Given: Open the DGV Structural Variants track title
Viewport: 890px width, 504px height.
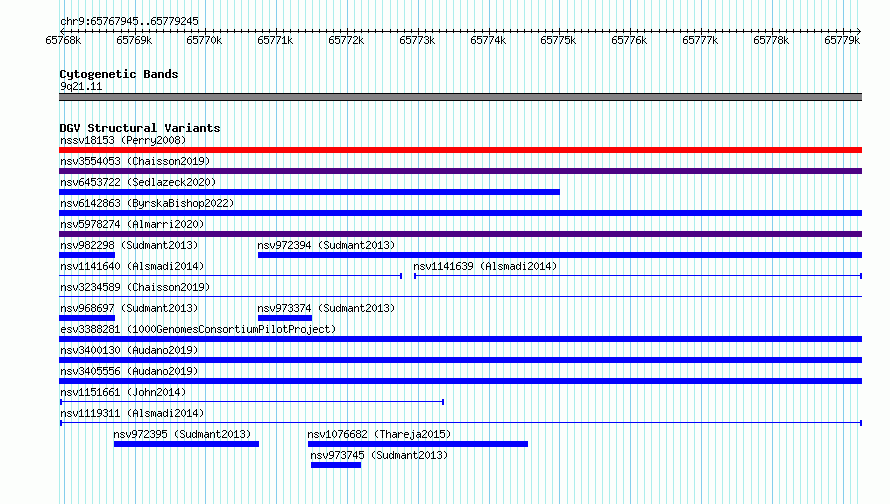Looking at the screenshot, I should point(140,128).
